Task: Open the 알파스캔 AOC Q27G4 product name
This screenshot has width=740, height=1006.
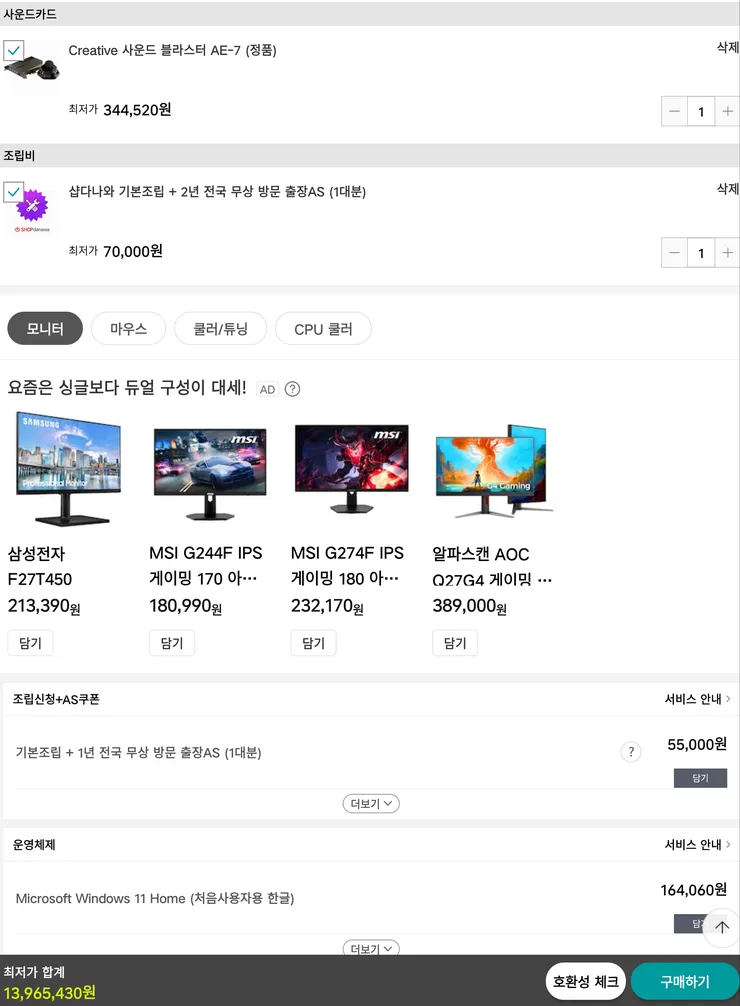Action: 492,567
